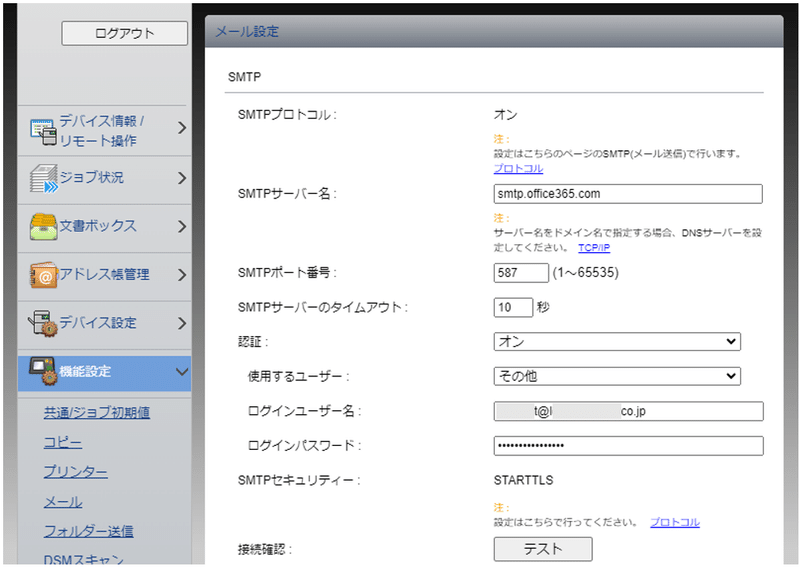
Task: Click the SMTPプロトコル オン value
Action: point(506,115)
